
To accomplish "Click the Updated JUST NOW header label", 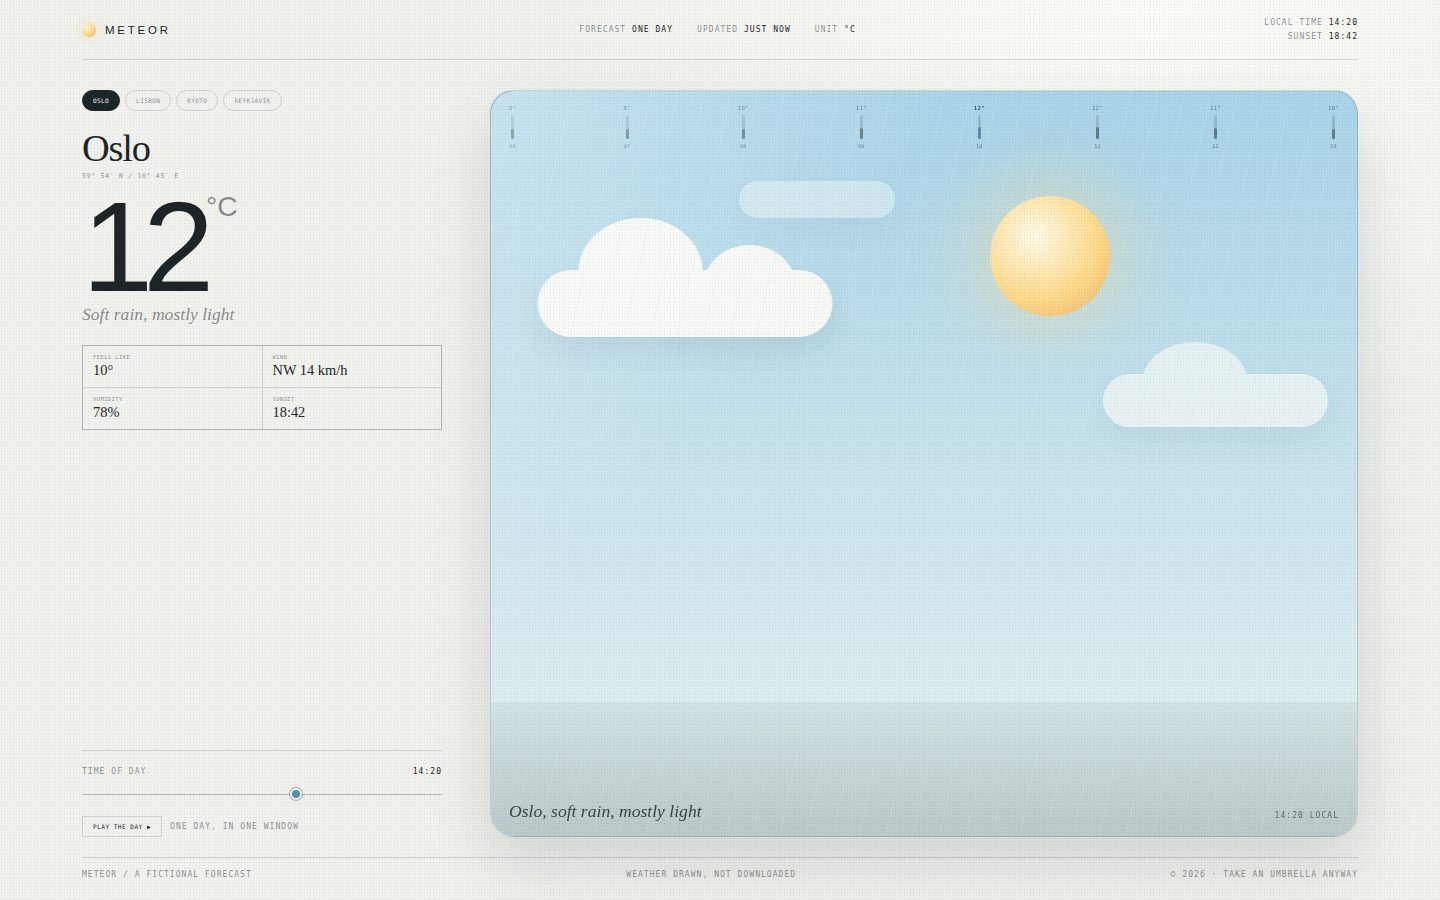I will coord(744,29).
